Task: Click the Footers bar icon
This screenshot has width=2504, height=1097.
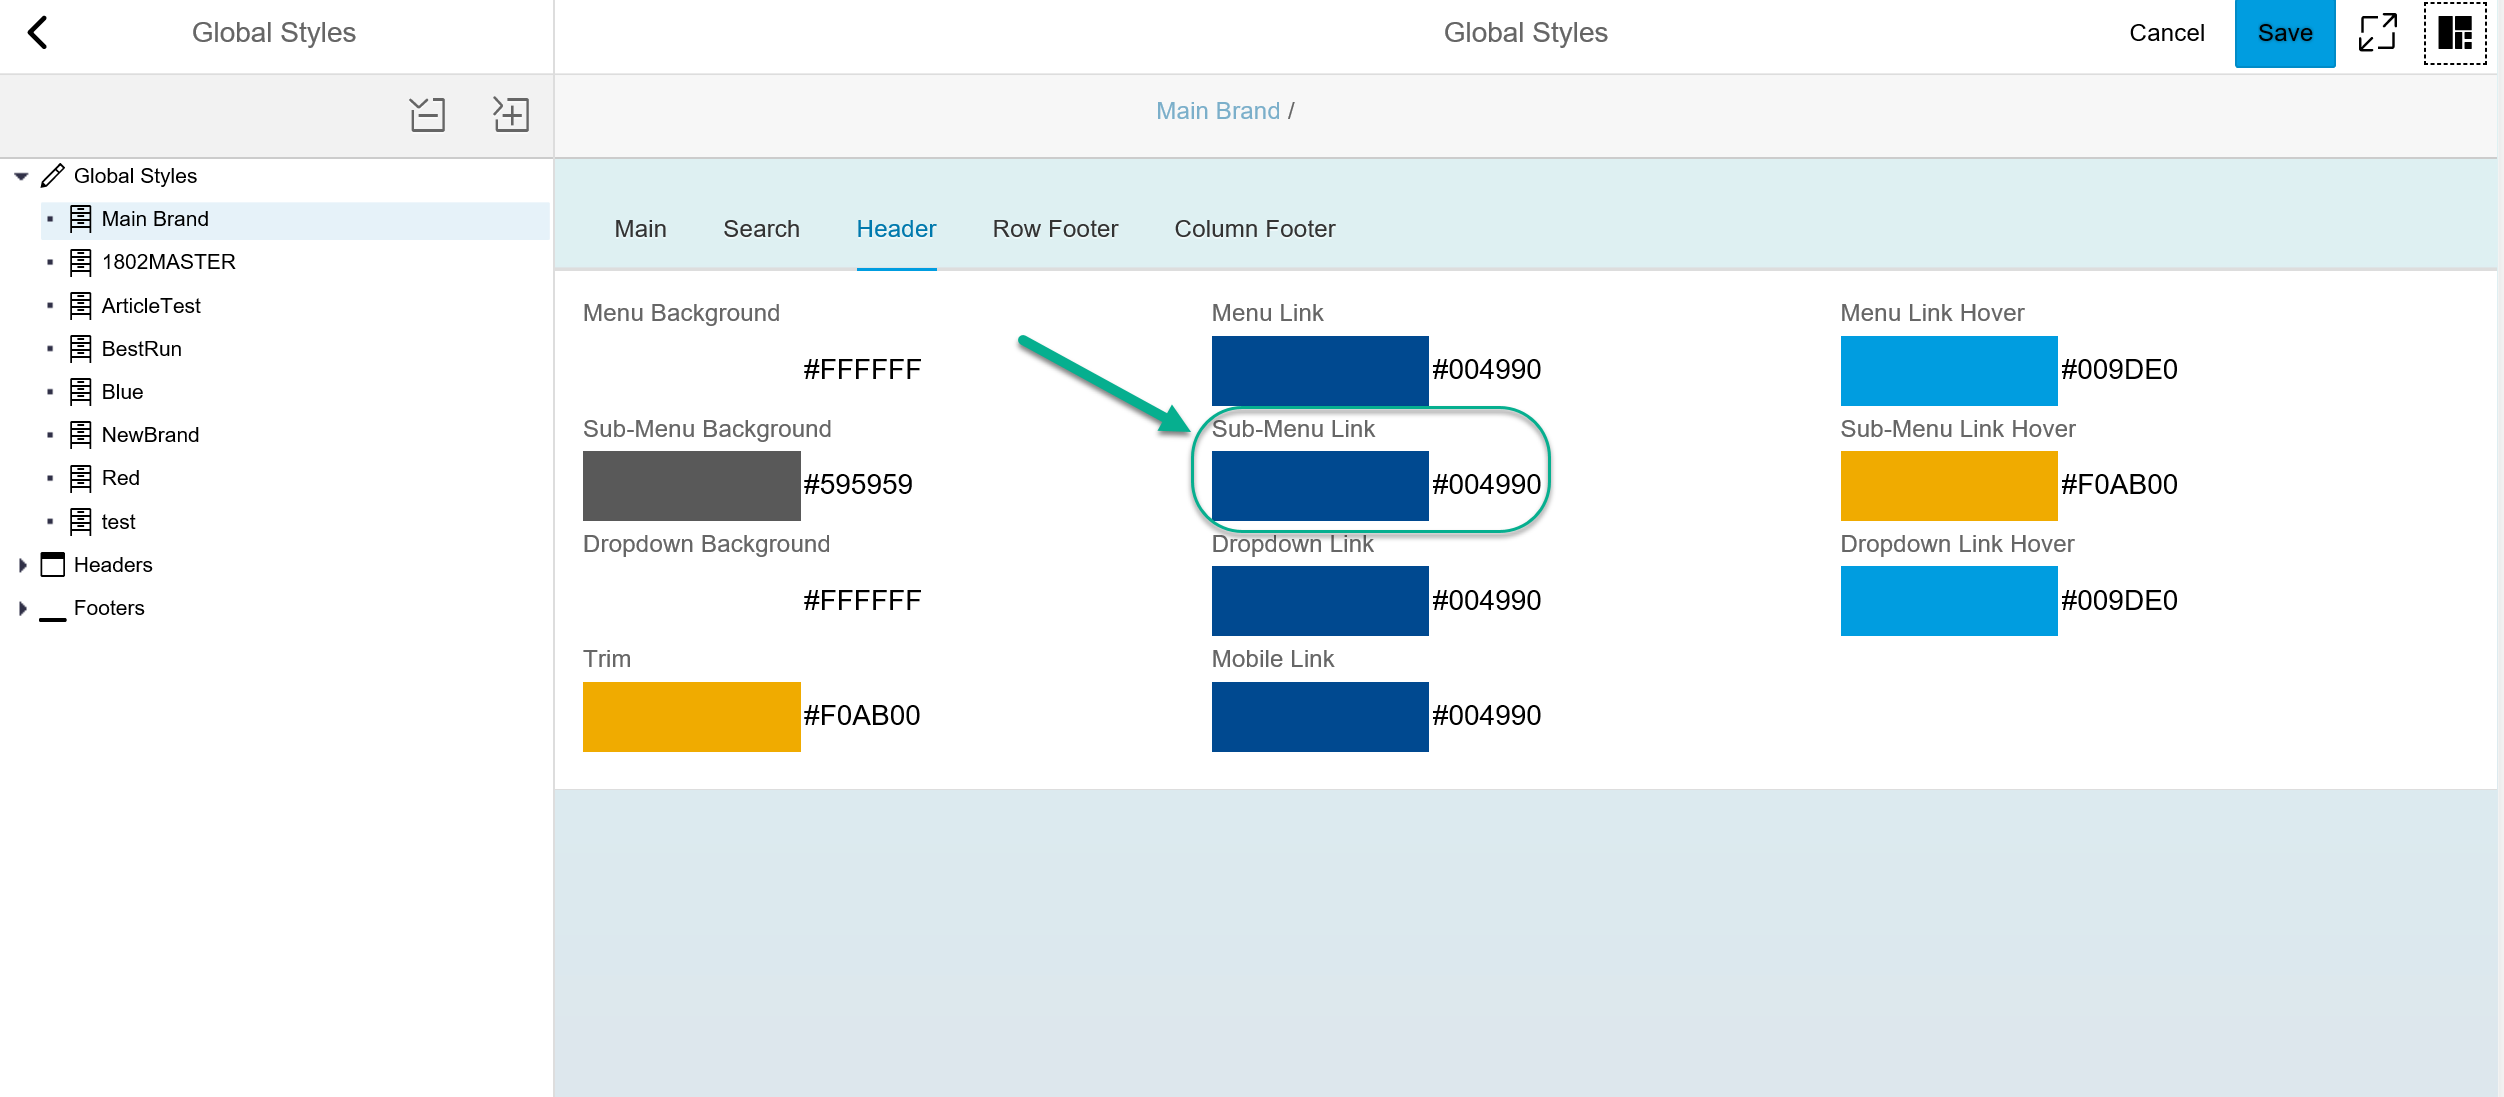Action: 53,619
